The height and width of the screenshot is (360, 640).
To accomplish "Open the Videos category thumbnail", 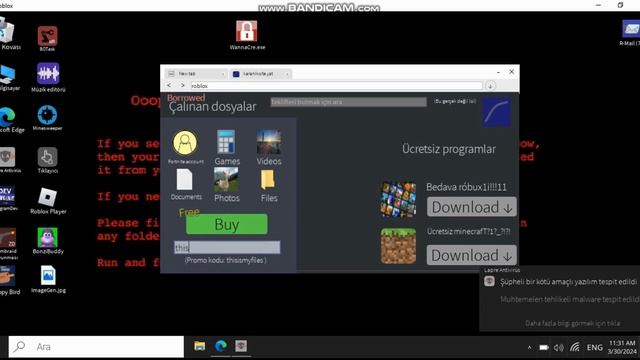I will 269,142.
